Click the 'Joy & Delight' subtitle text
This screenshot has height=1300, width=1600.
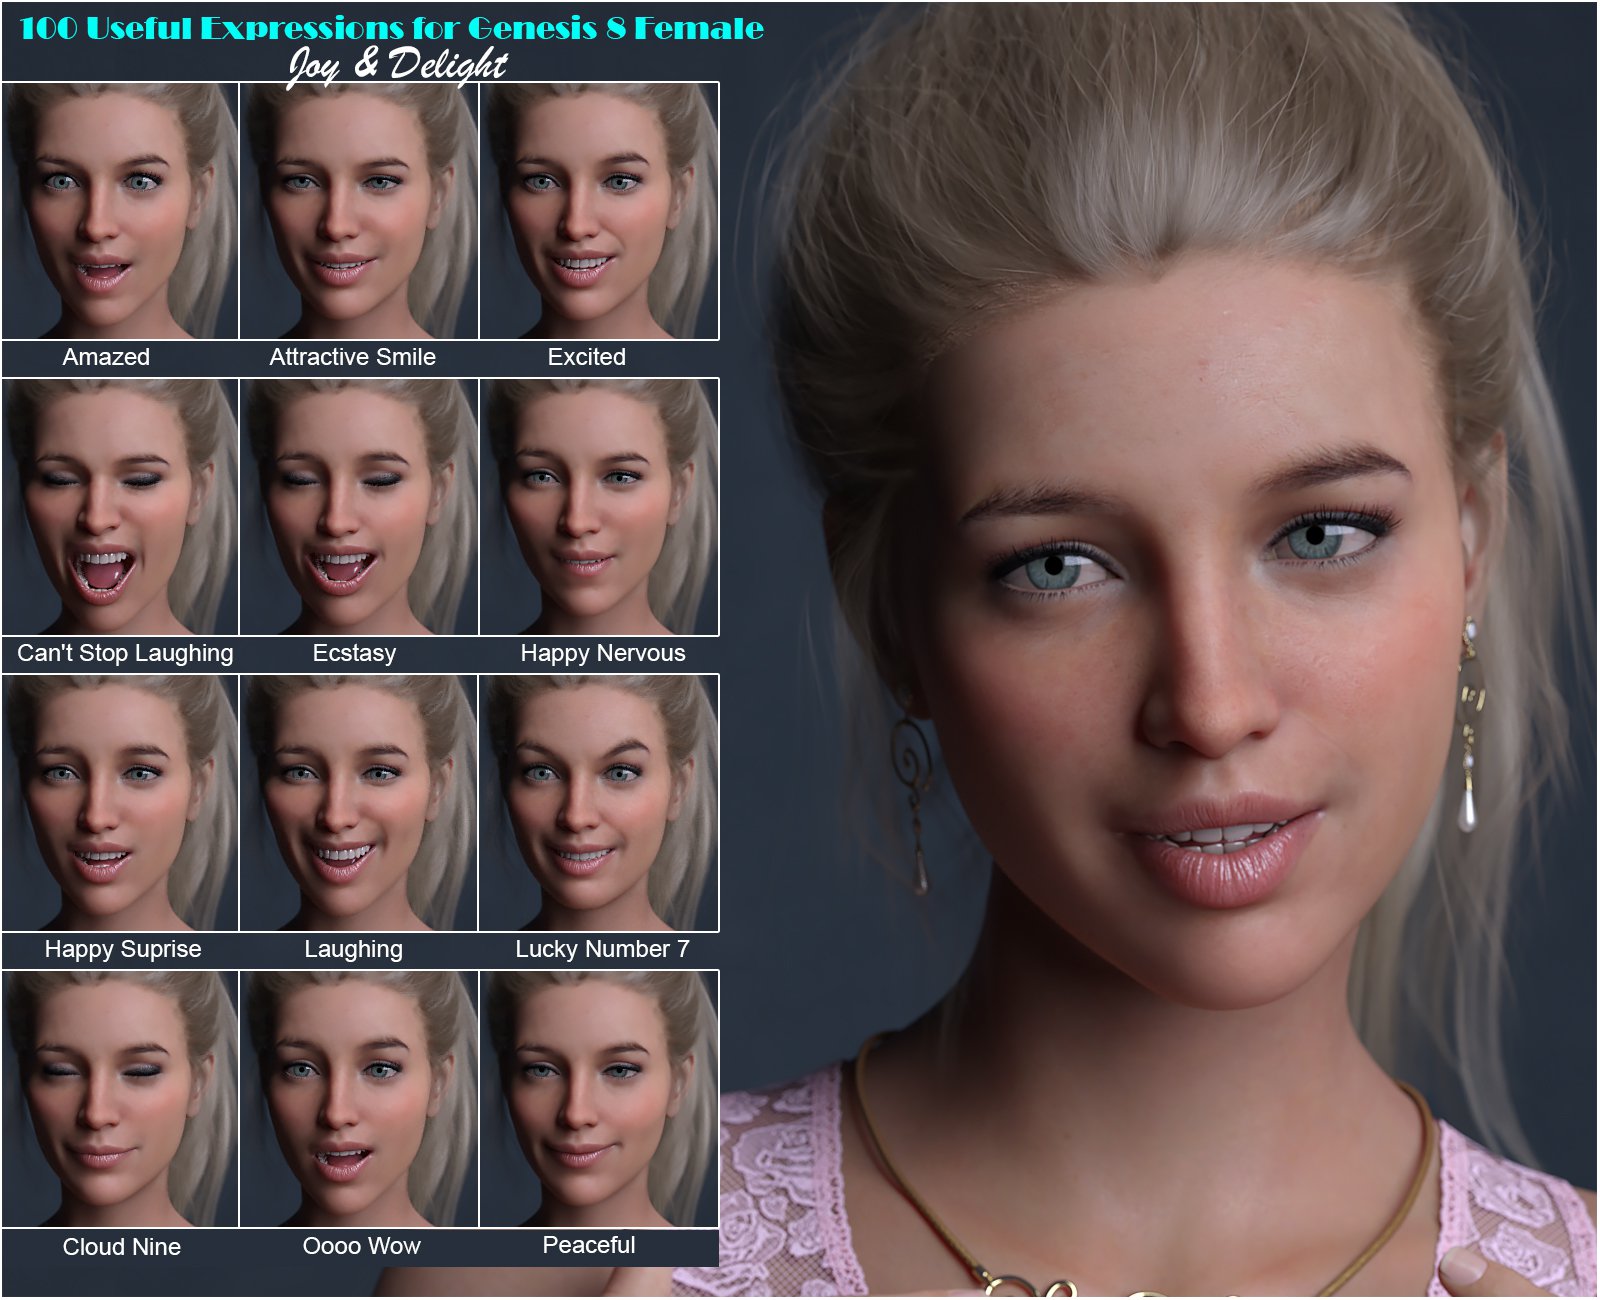pyautogui.click(x=398, y=65)
